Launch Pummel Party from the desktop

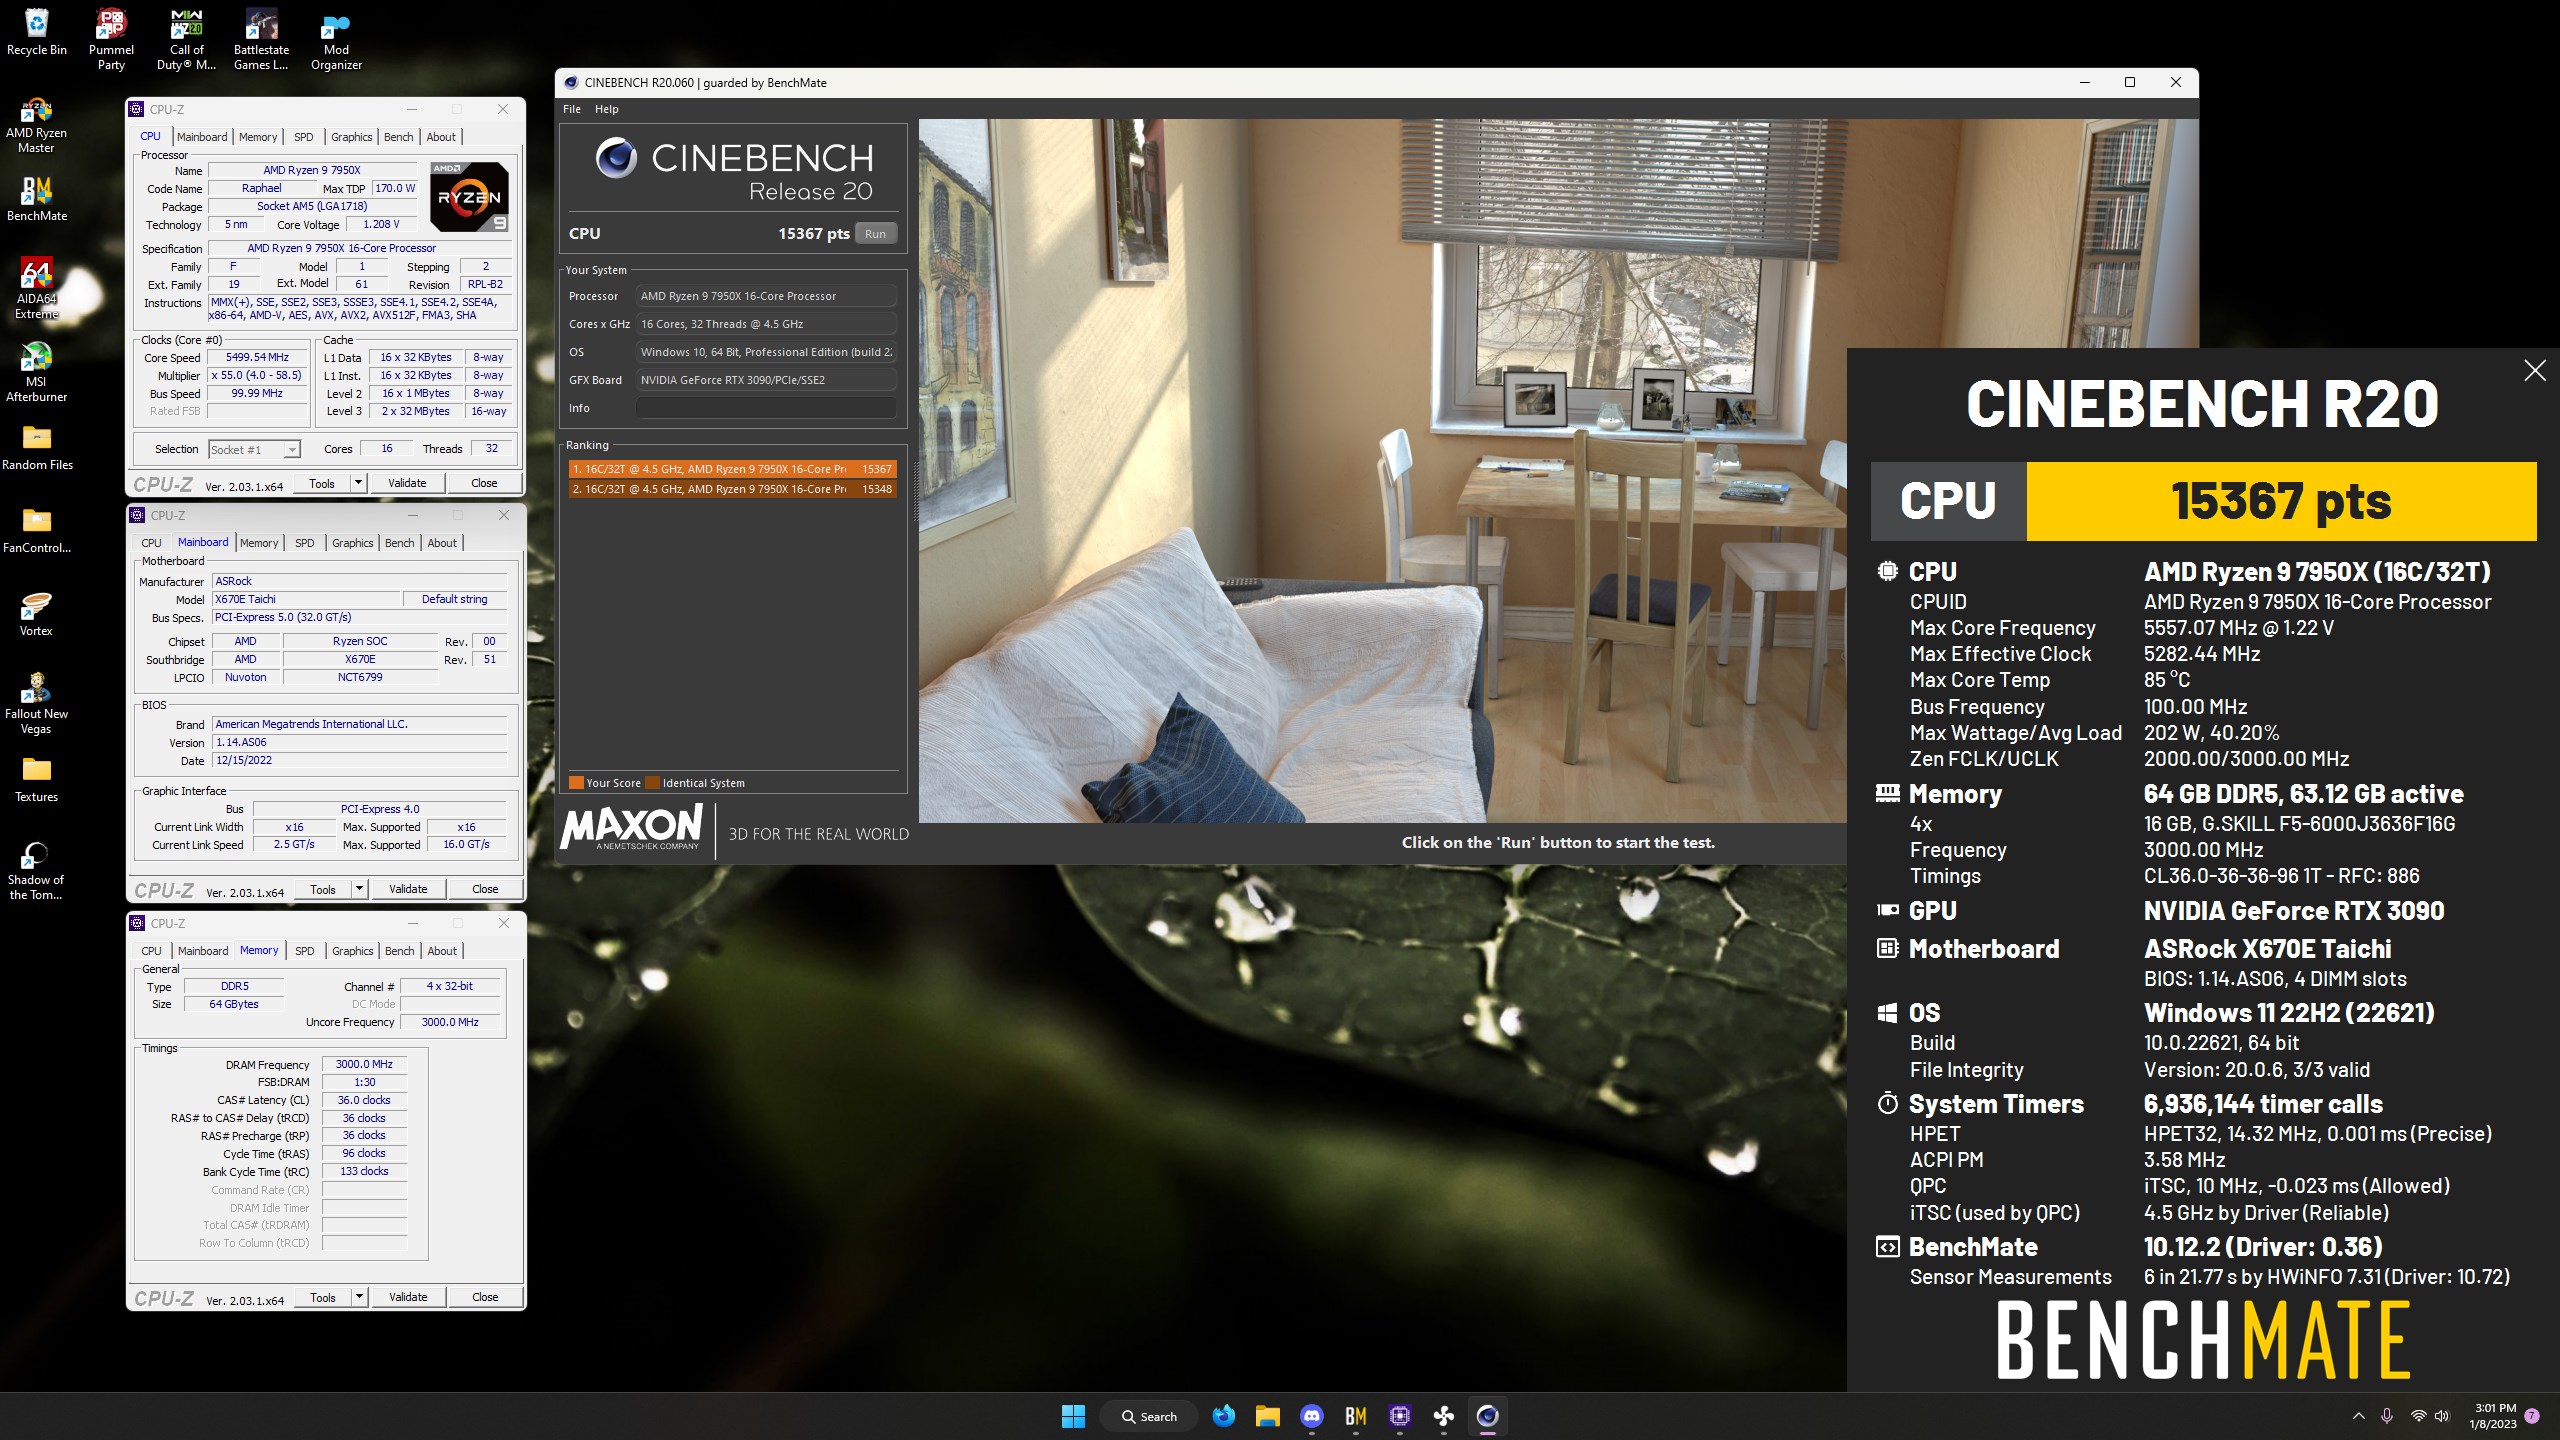[x=111, y=39]
